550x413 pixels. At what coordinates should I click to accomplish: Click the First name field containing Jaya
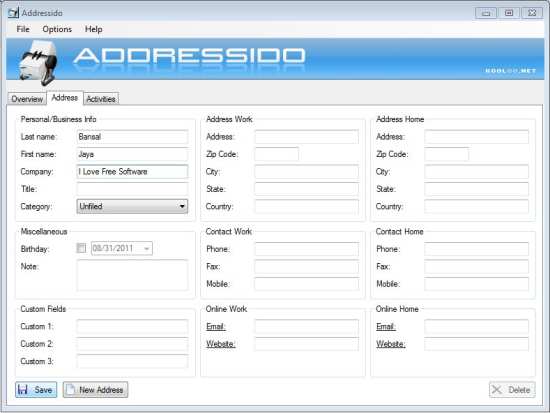[x=132, y=154]
